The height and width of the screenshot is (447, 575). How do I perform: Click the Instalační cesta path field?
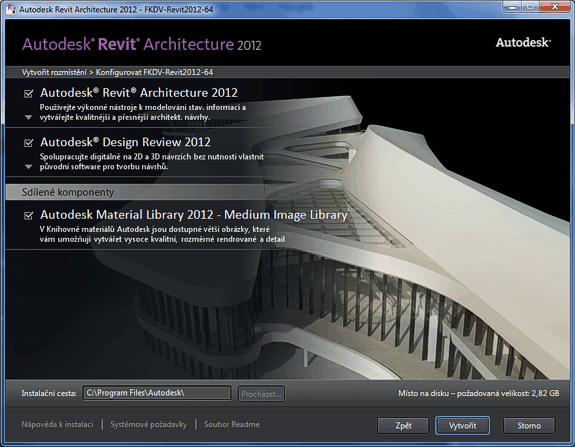click(x=157, y=393)
